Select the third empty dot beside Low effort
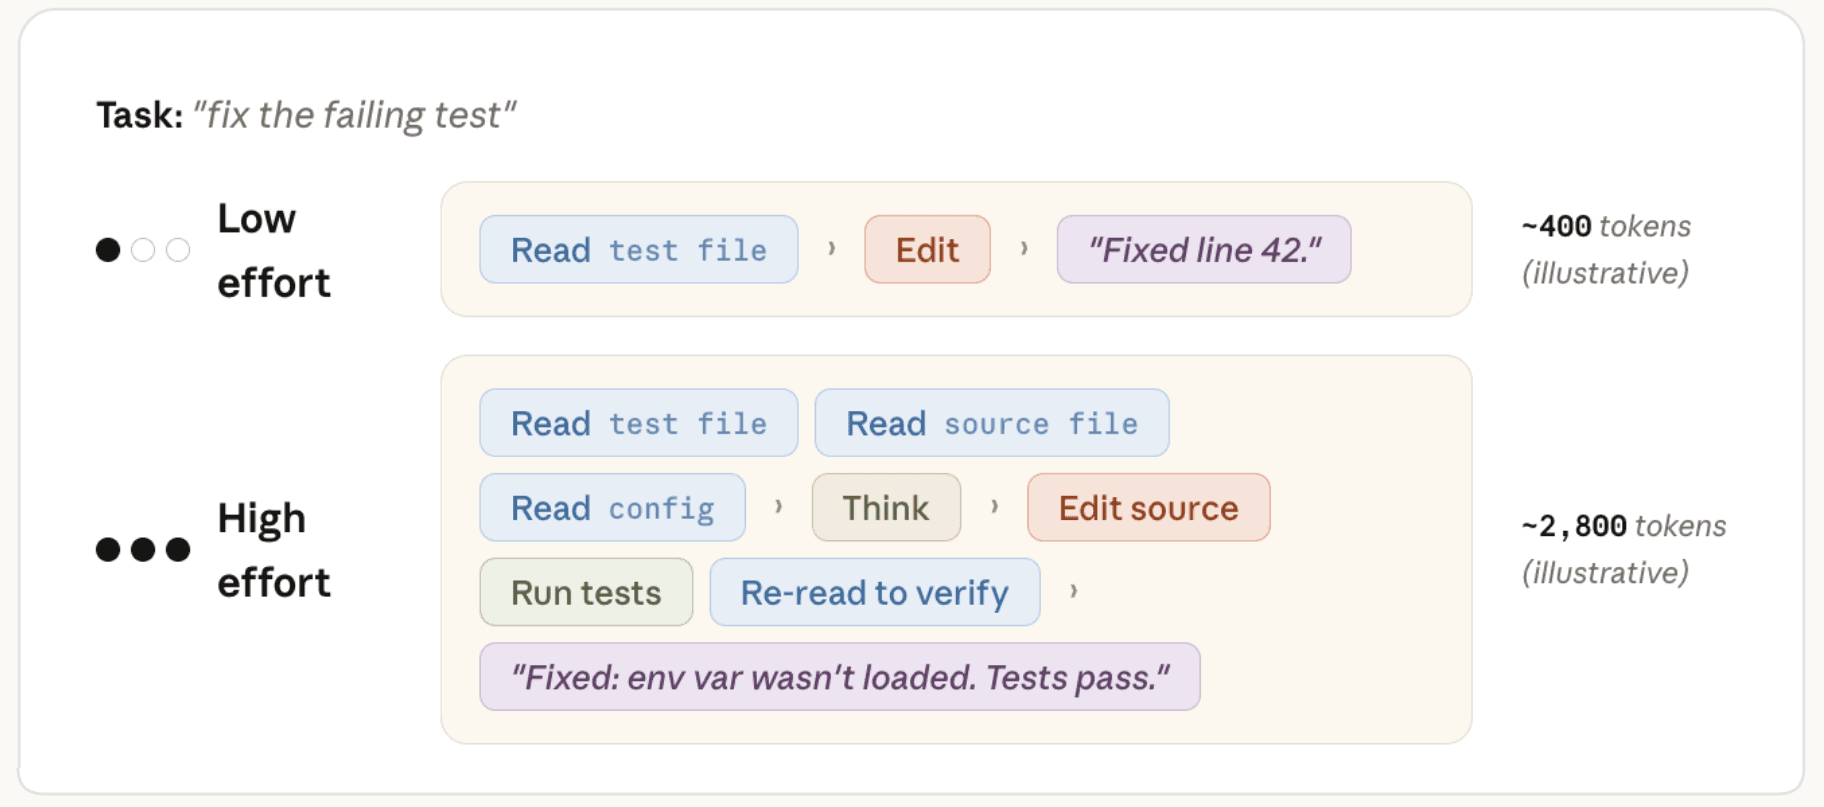Screen dimensions: 1824x807 (x=178, y=250)
